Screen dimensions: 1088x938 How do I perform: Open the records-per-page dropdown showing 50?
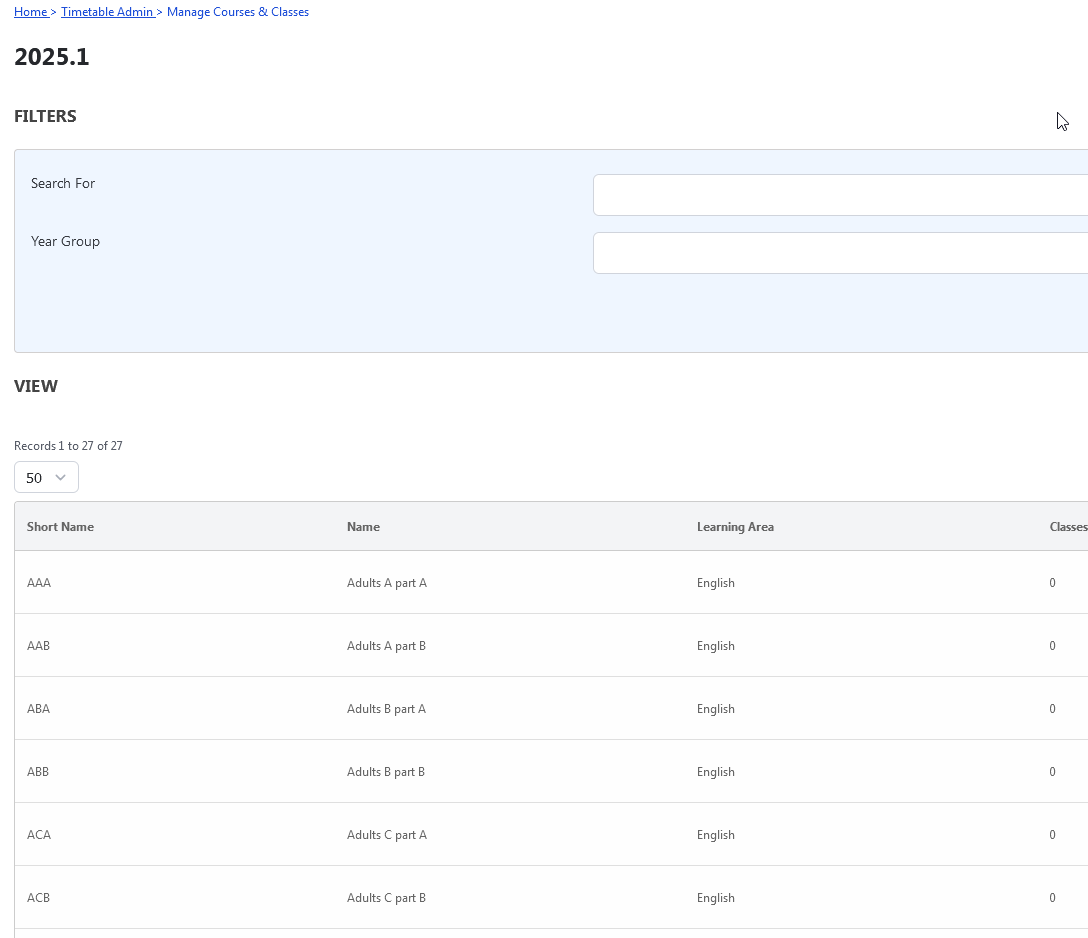[46, 477]
